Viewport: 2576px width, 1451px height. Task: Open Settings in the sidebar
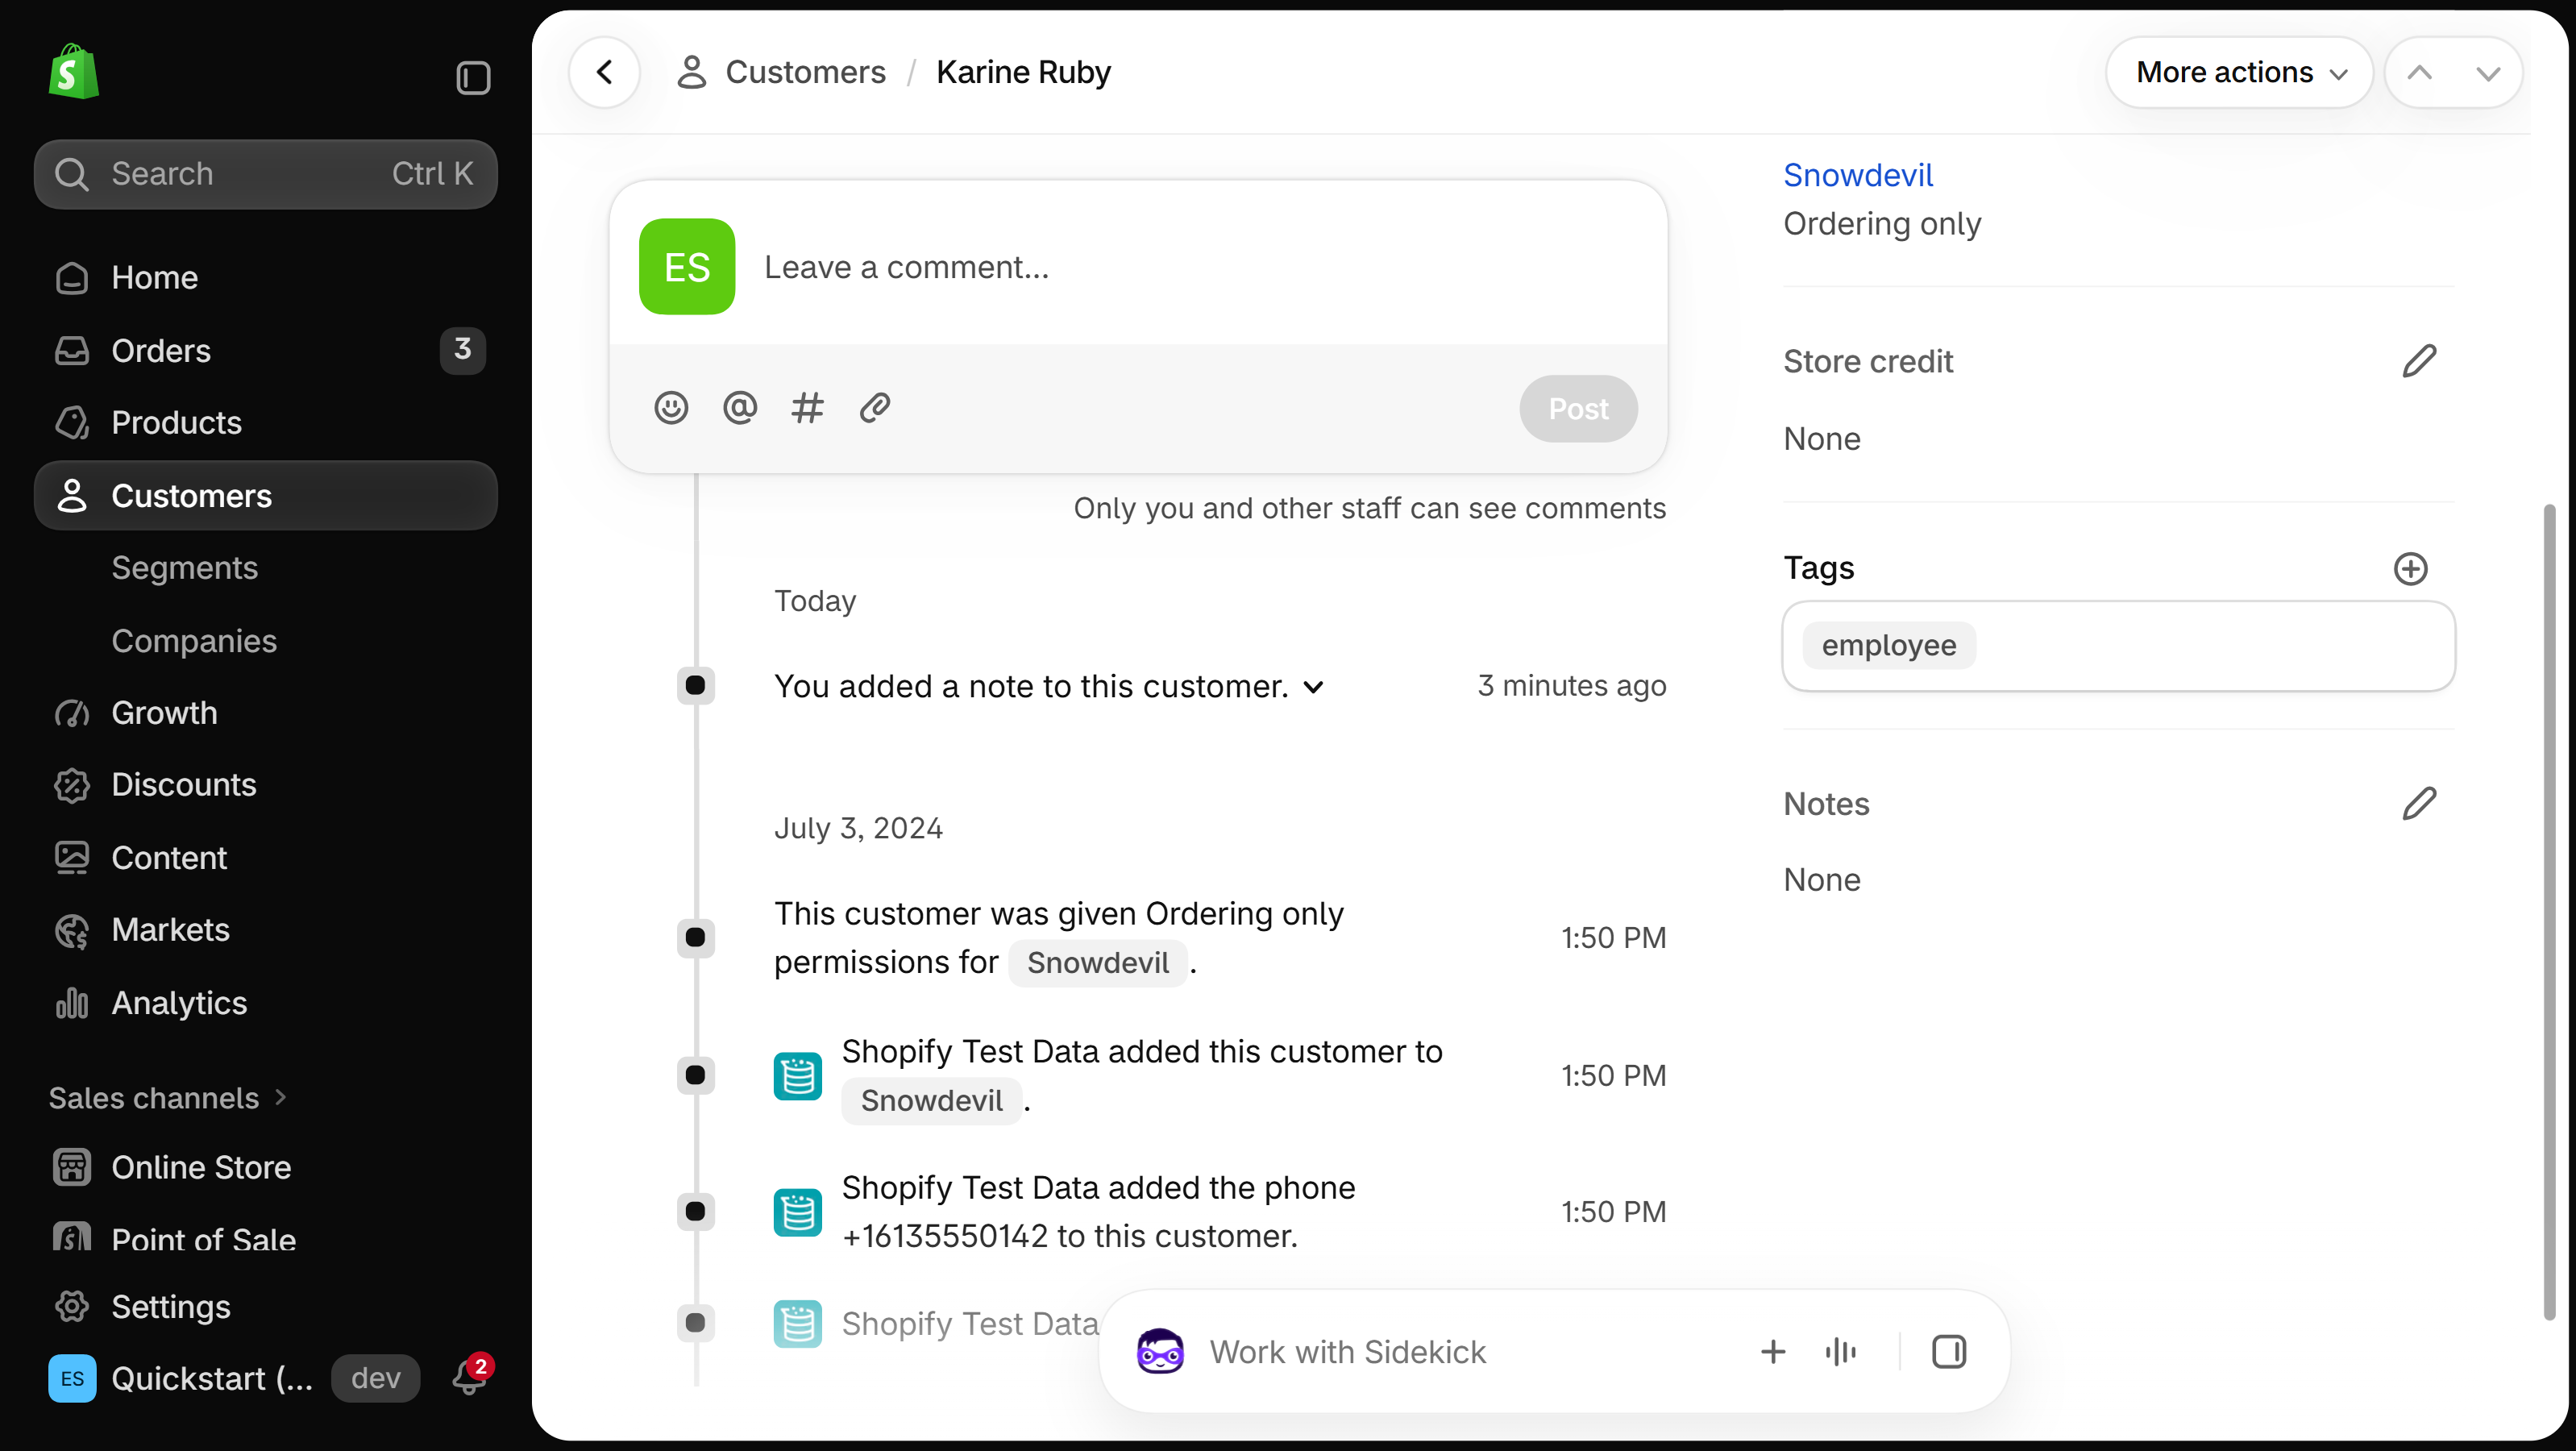point(266,1306)
